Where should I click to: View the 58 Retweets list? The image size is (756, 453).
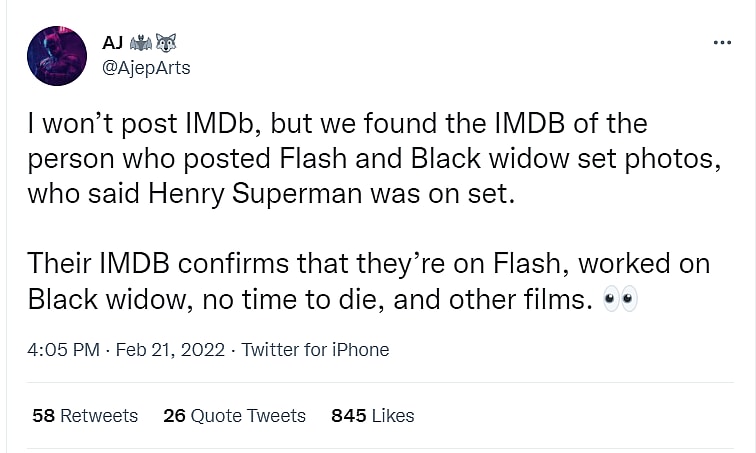[x=85, y=415]
